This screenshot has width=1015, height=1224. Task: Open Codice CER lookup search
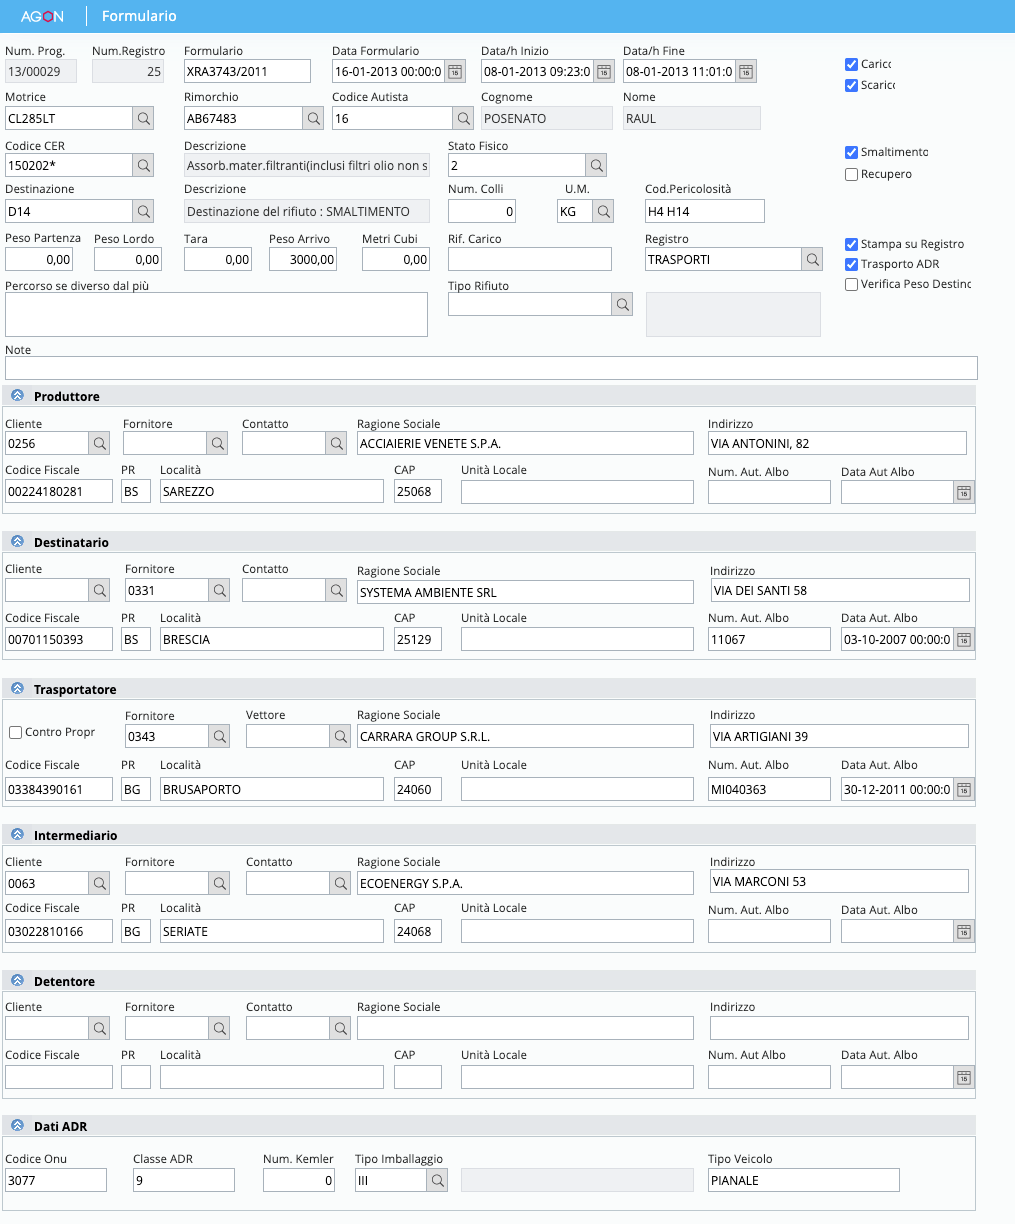click(144, 165)
